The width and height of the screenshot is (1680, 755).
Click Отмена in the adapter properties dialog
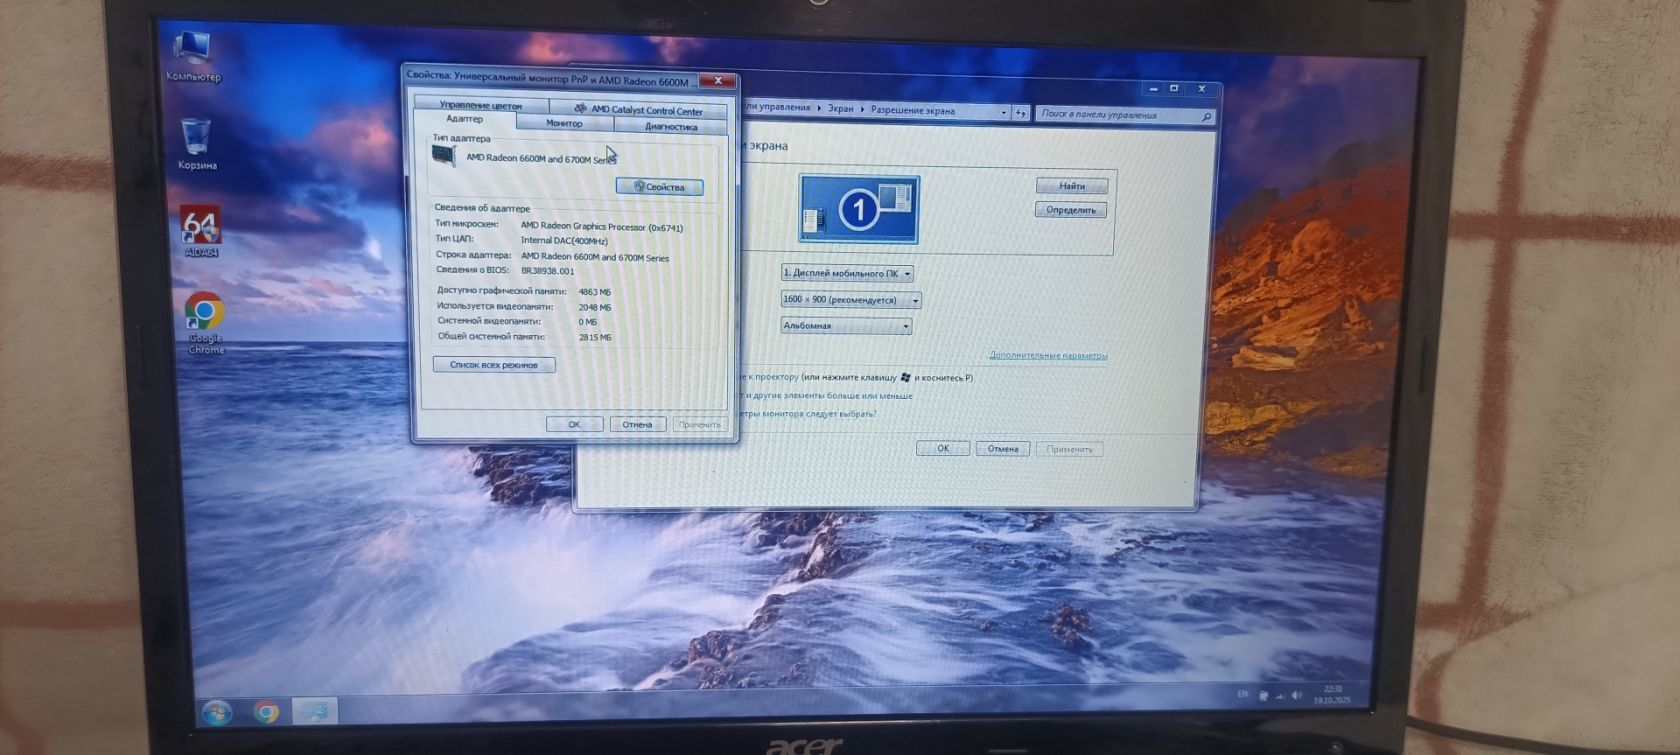(x=637, y=424)
